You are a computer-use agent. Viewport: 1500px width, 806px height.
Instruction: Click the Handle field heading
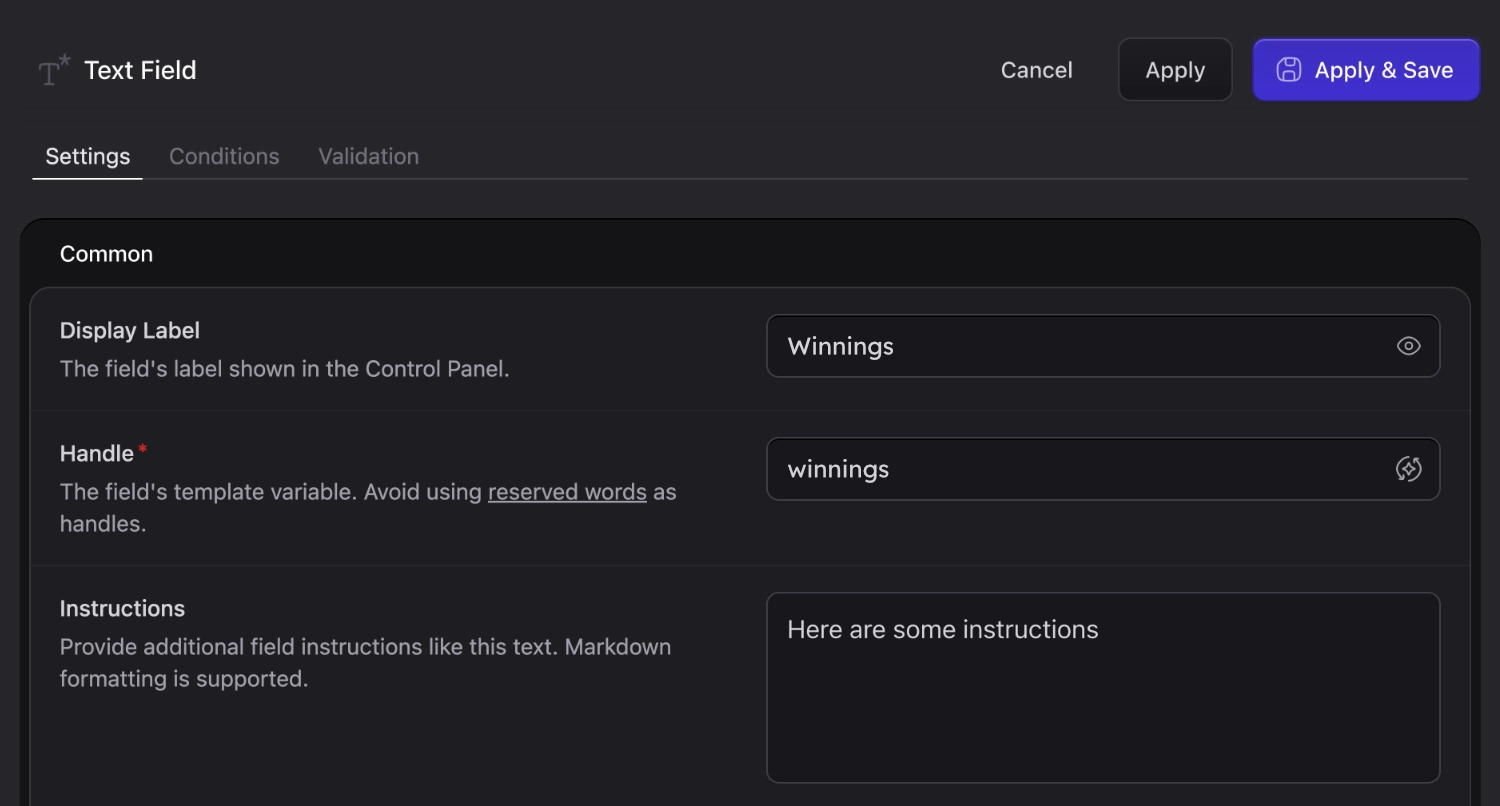[97, 454]
